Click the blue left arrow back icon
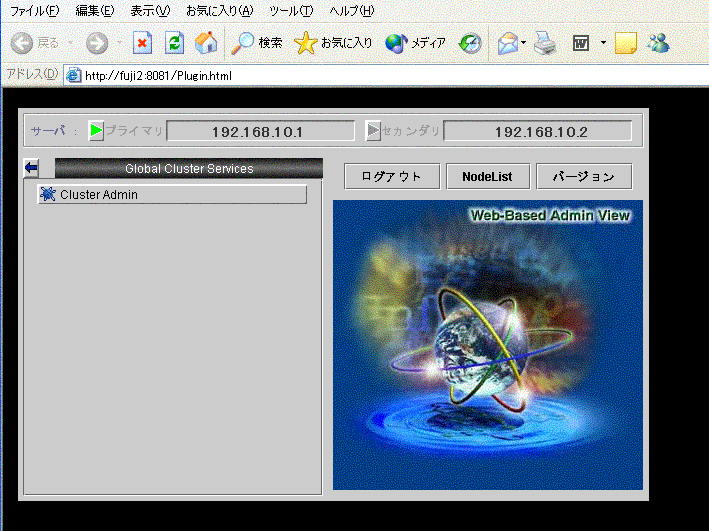This screenshot has width=709, height=531. 31,168
